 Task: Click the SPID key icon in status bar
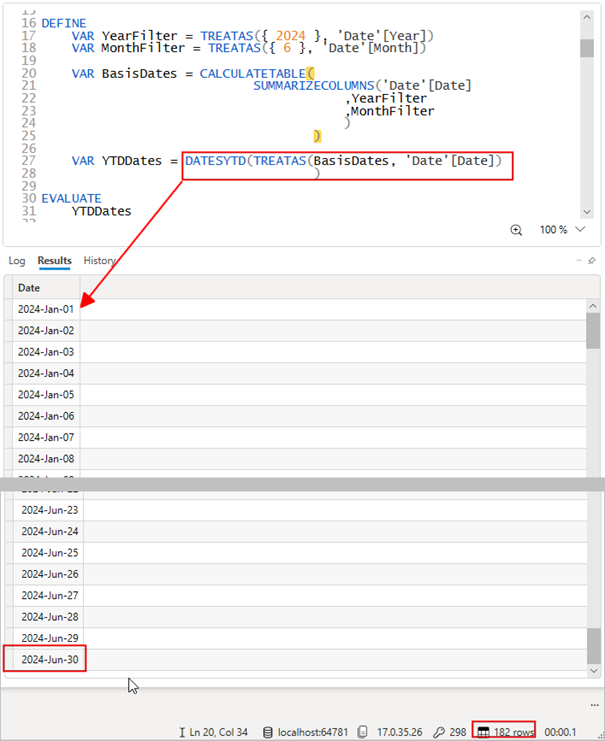tap(439, 732)
